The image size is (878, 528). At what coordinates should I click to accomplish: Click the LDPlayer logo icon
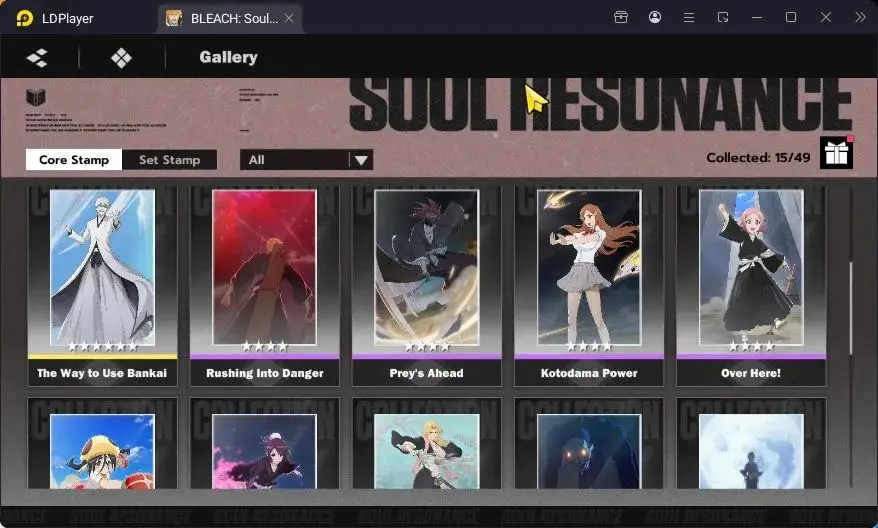(24, 18)
